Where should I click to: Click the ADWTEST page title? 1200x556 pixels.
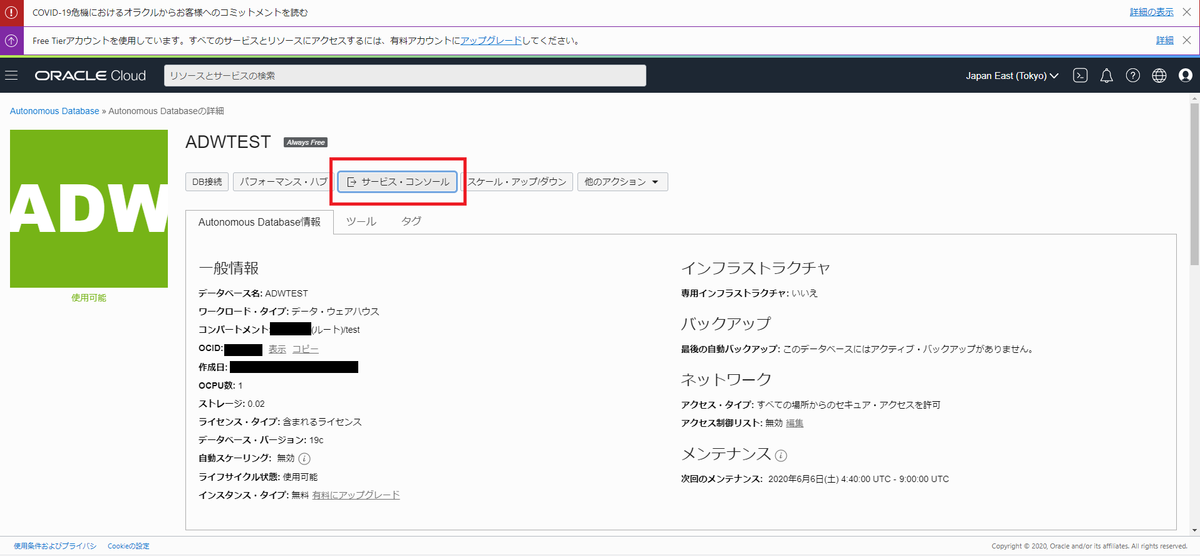click(228, 142)
